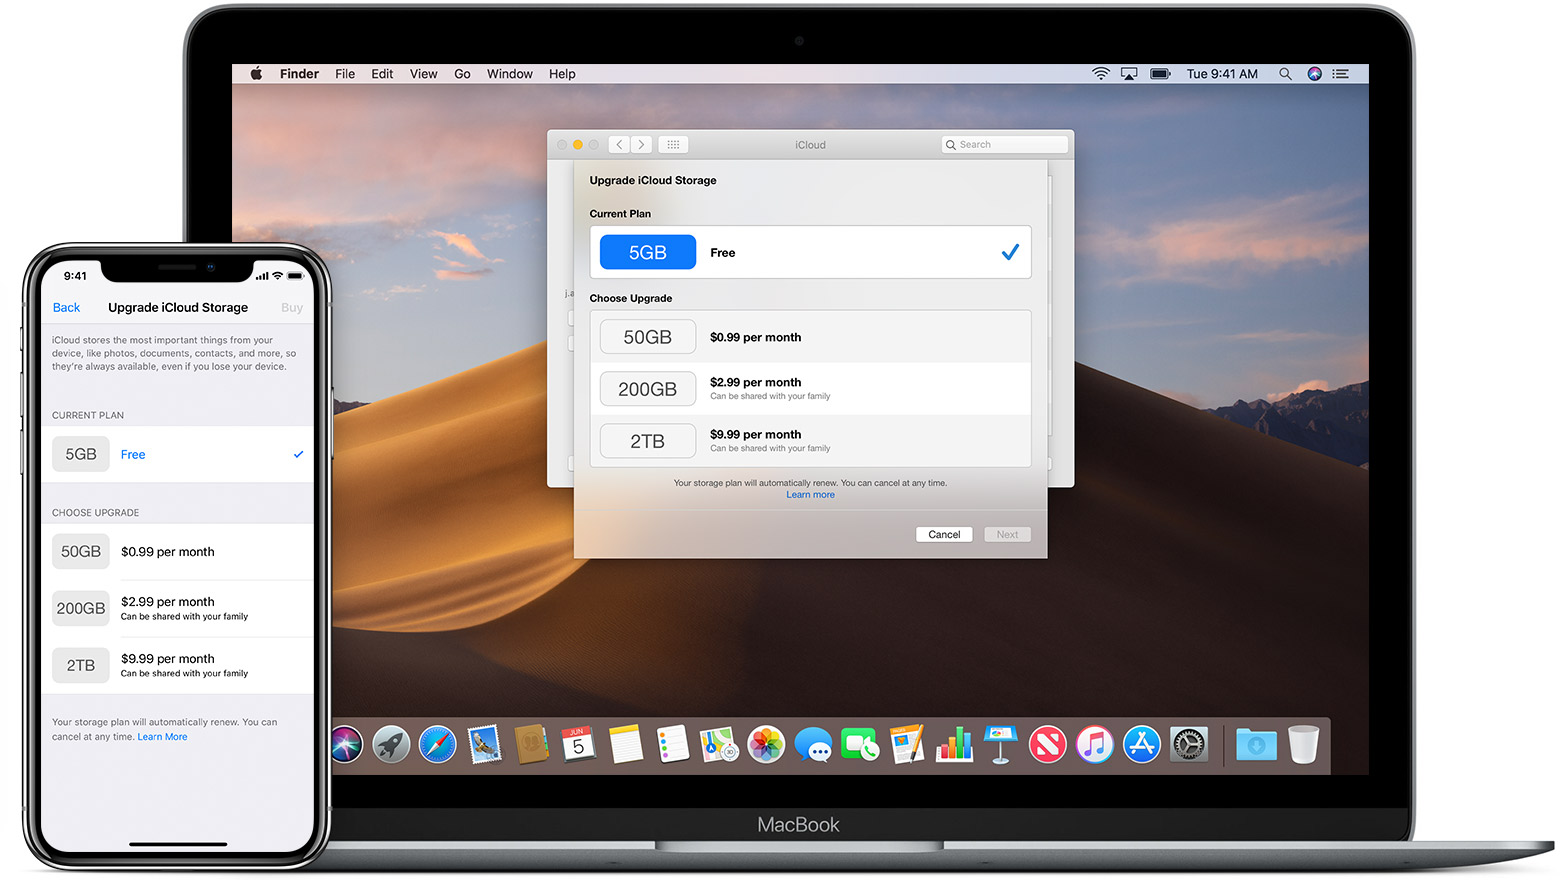The width and height of the screenshot is (1560, 880).
Task: Show all preferences grid button
Action: 673,145
